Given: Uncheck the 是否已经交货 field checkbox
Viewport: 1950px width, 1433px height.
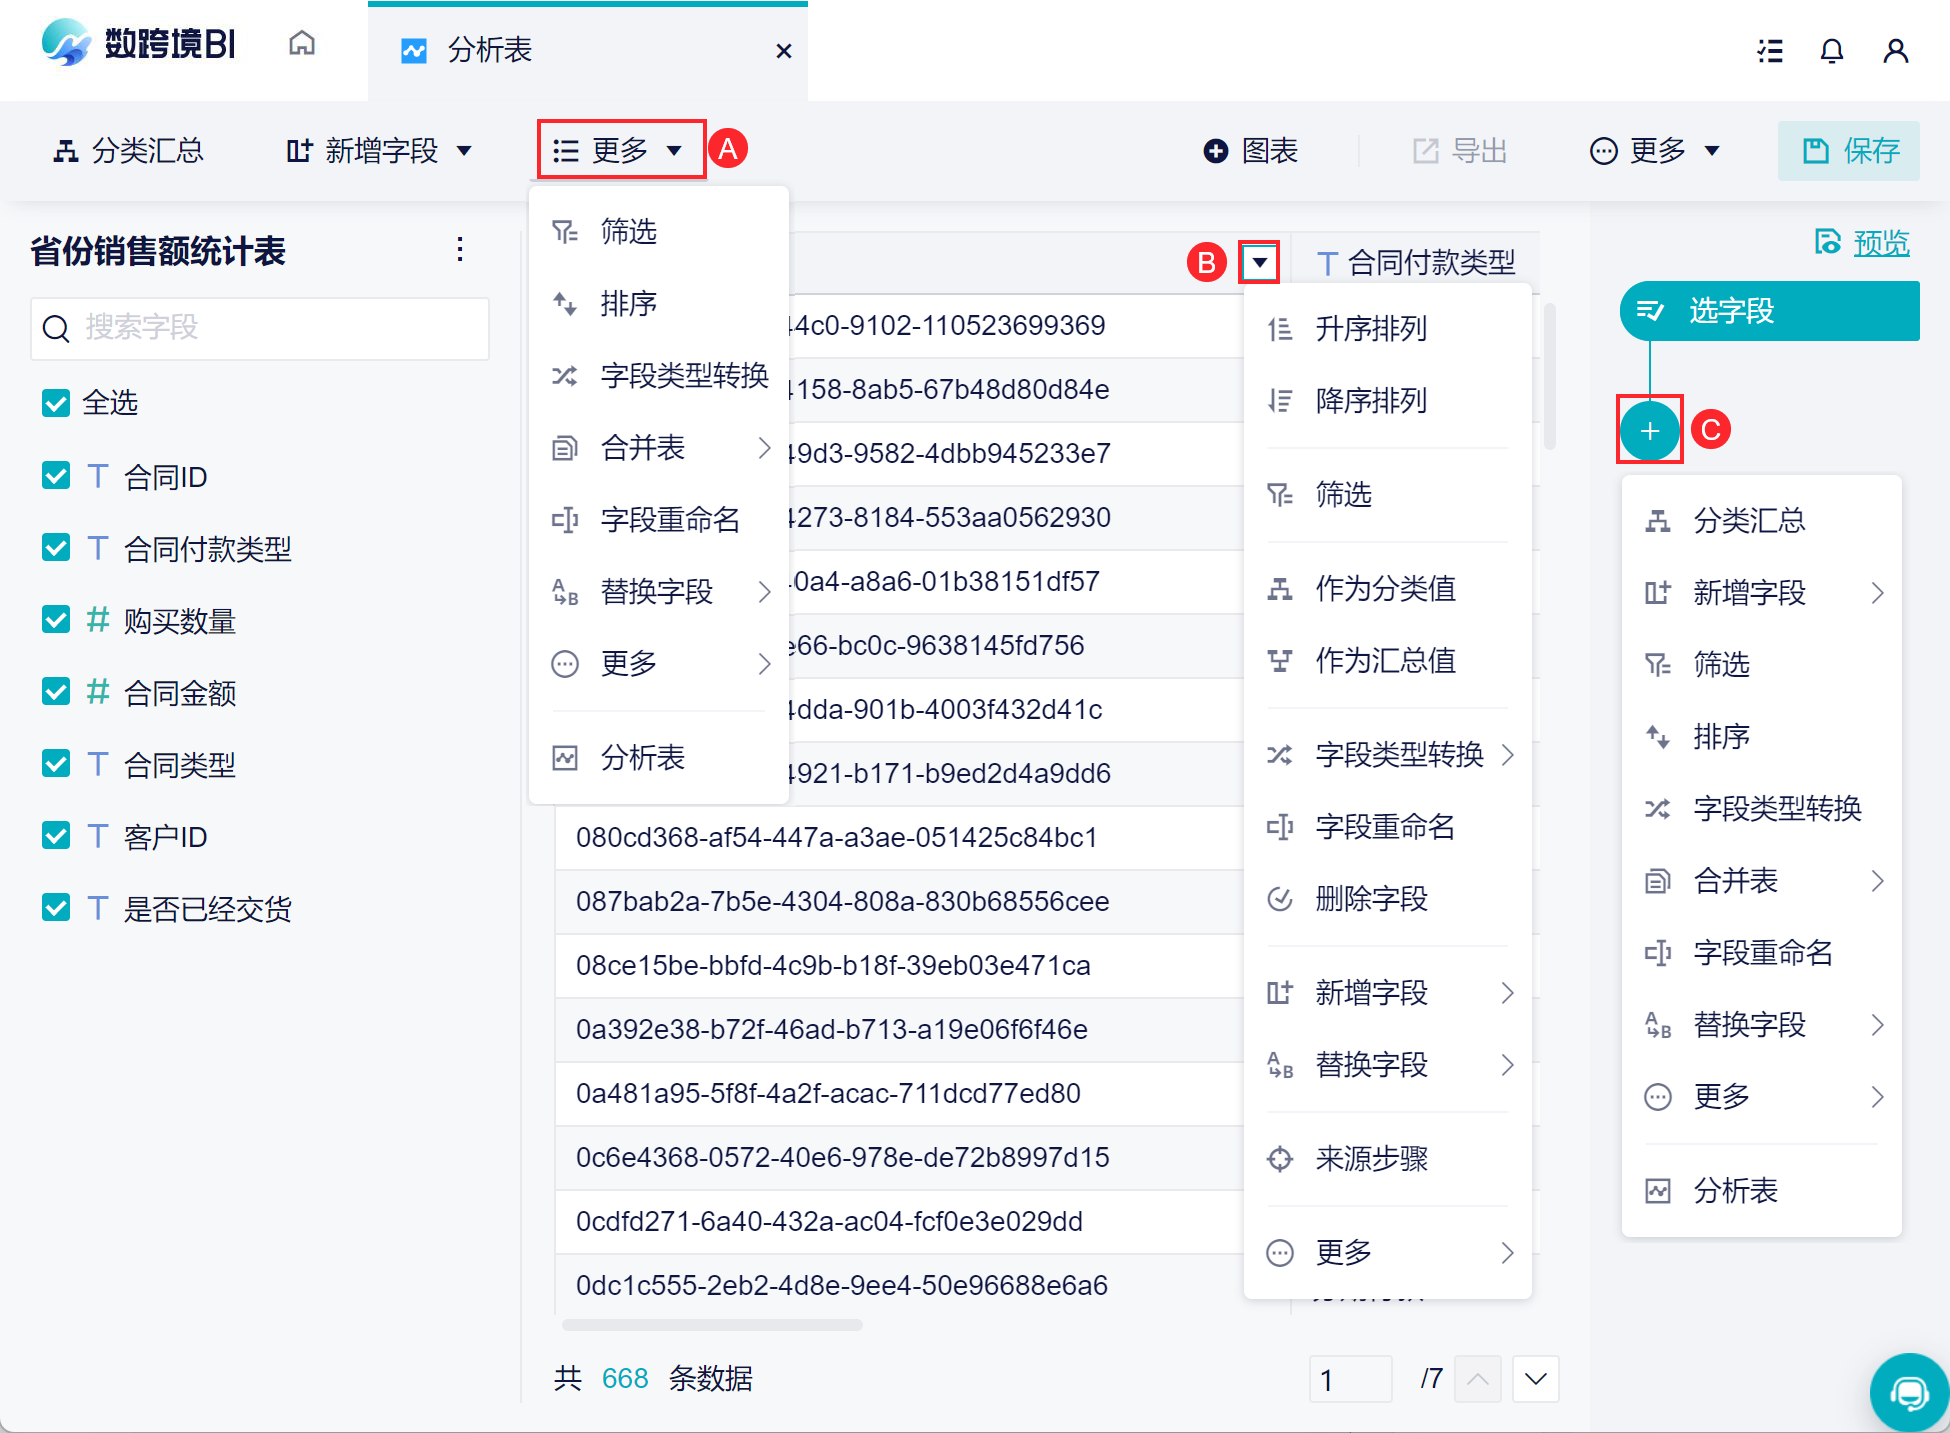Looking at the screenshot, I should [x=56, y=908].
